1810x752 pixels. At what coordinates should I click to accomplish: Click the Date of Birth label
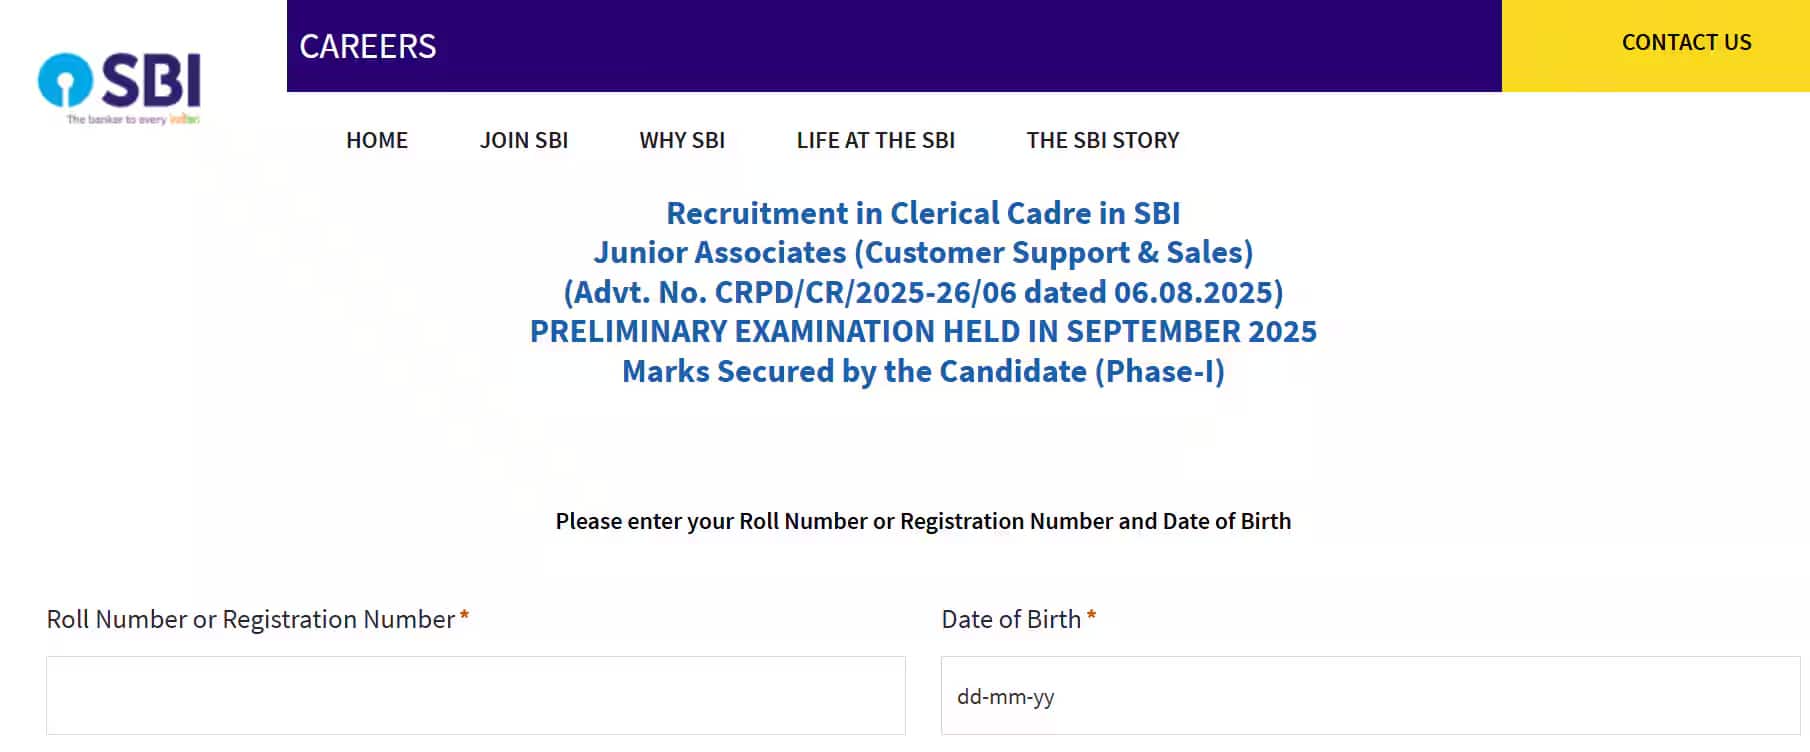(1011, 620)
